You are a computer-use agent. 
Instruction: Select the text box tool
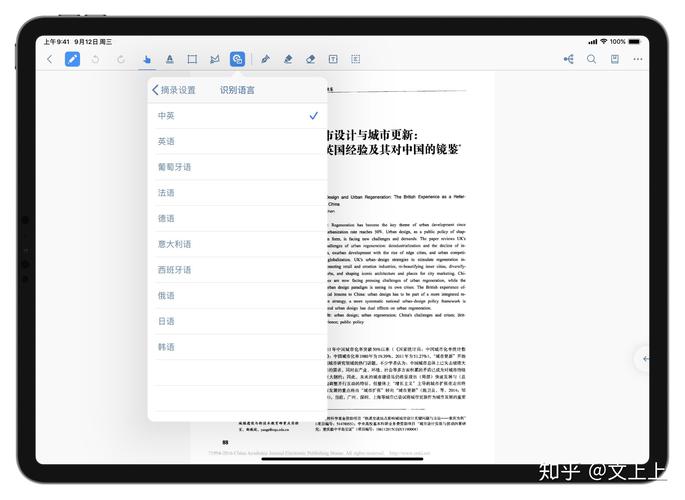tap(333, 59)
